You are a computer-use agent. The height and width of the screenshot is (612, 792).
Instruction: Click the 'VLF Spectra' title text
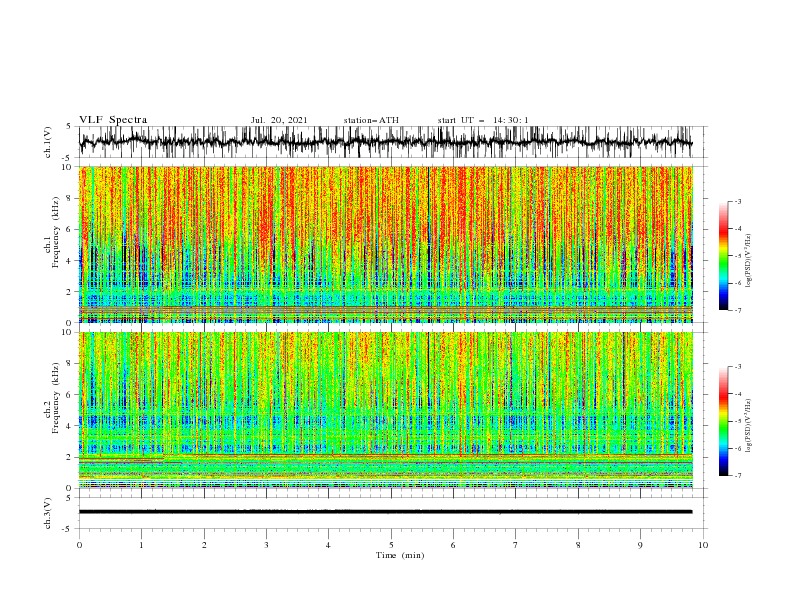(x=113, y=120)
